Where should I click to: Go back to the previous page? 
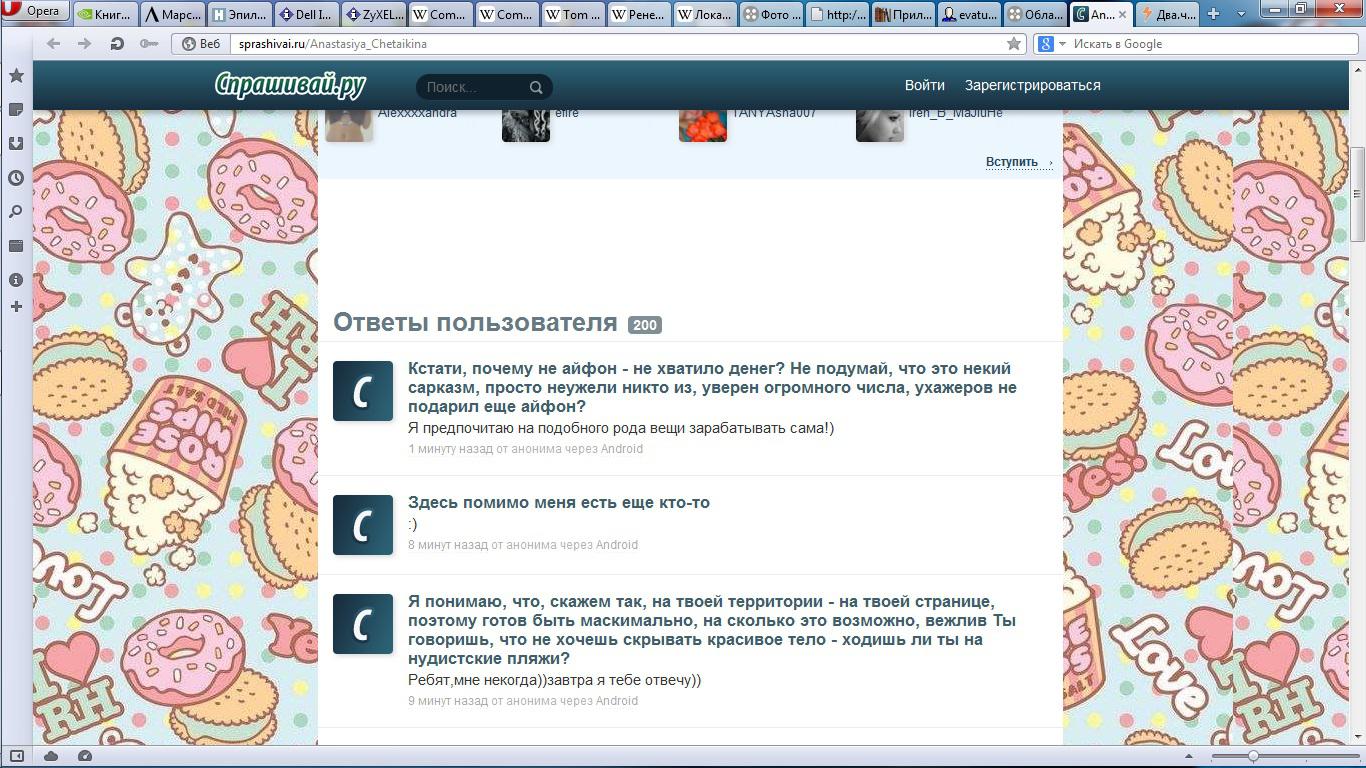pos(54,44)
